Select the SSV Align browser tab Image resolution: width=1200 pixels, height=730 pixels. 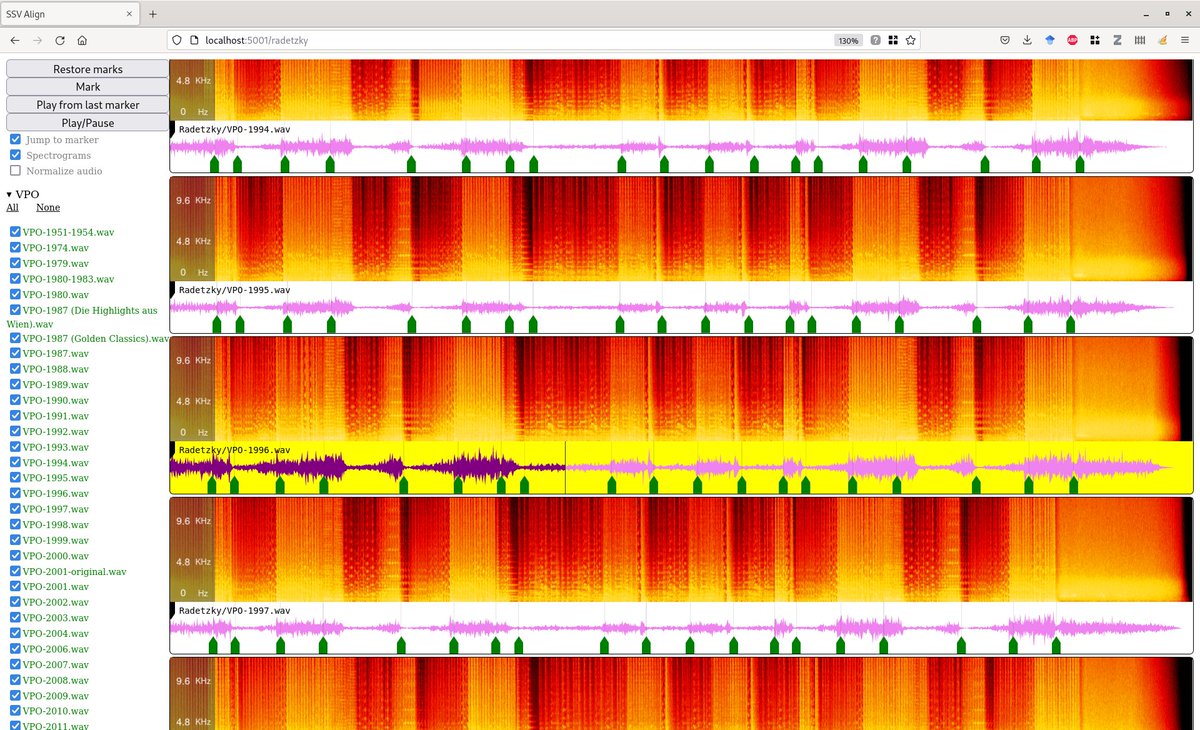tap(70, 14)
